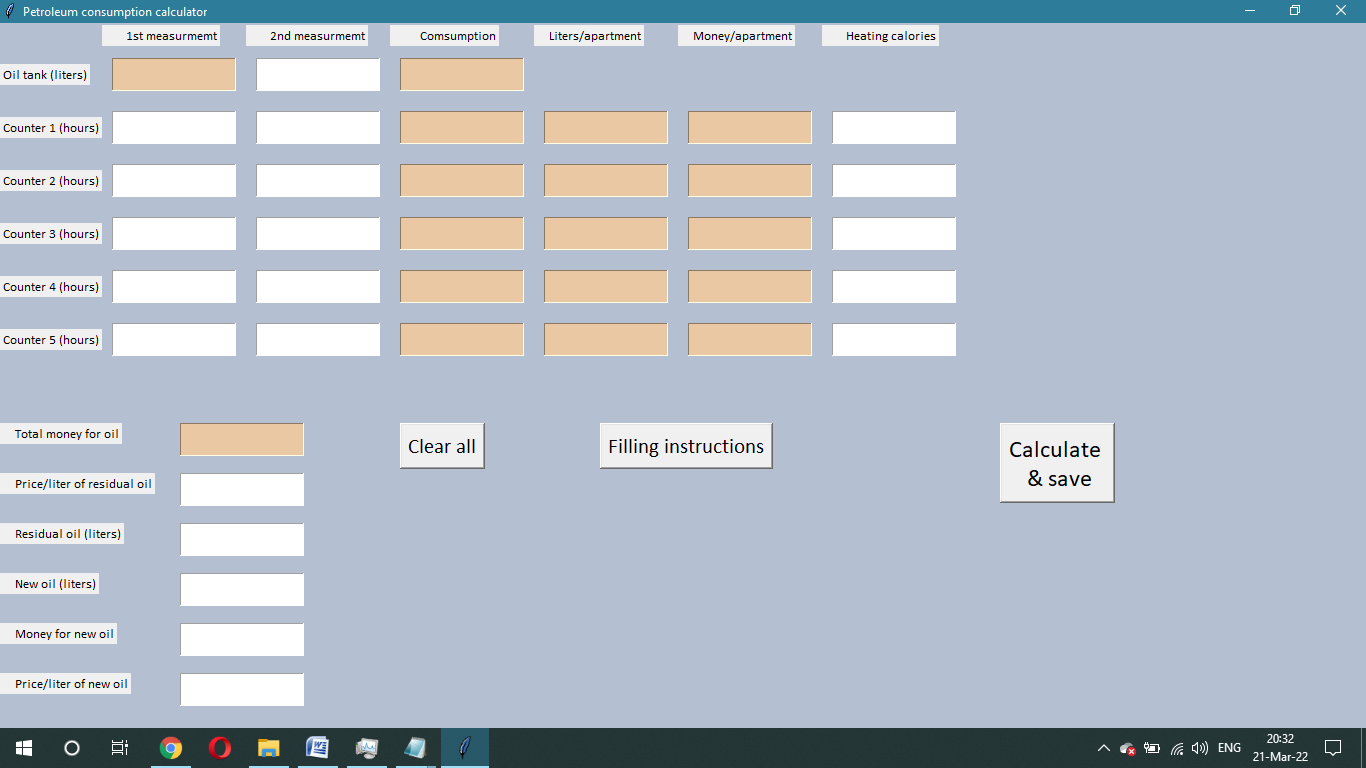
Task: Open Microsoft Word from the taskbar
Action: 317,747
